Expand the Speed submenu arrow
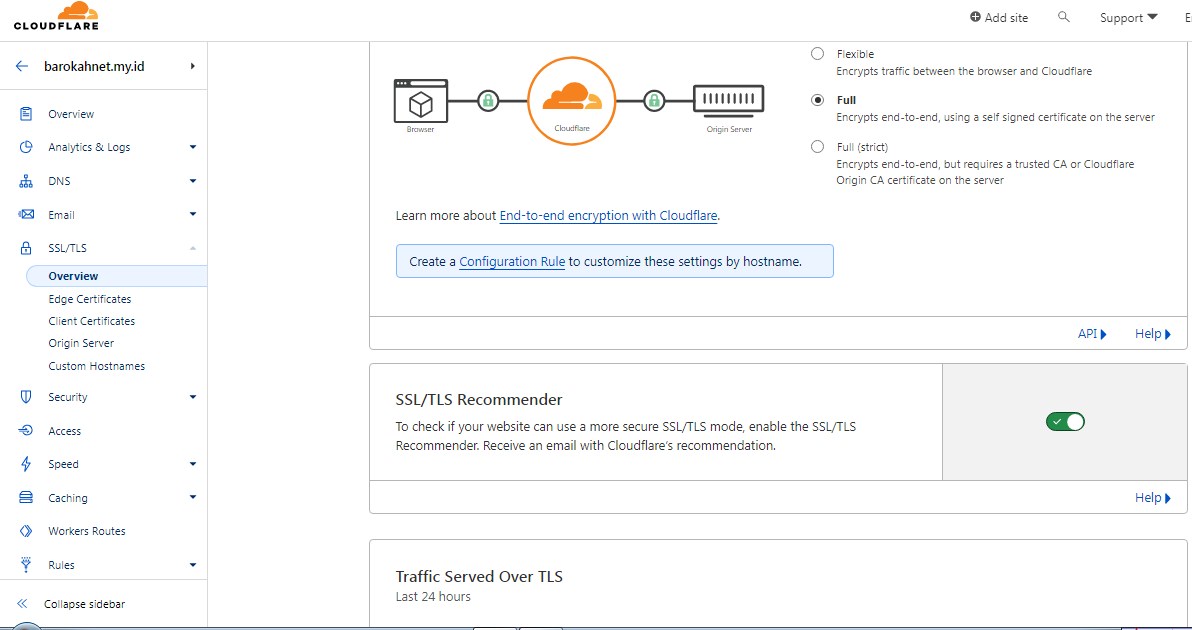Image resolution: width=1192 pixels, height=630 pixels. 193,464
